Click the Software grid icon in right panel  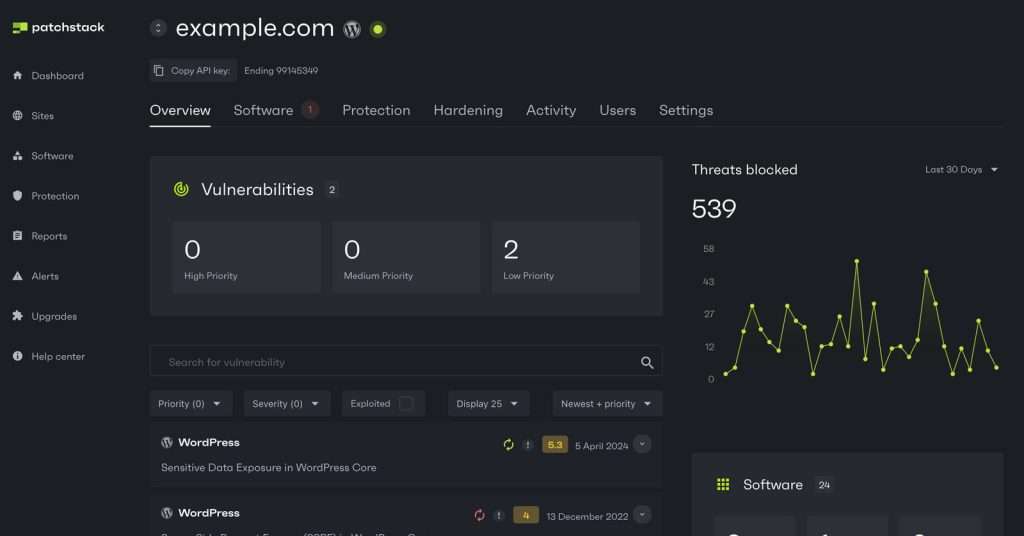[723, 484]
